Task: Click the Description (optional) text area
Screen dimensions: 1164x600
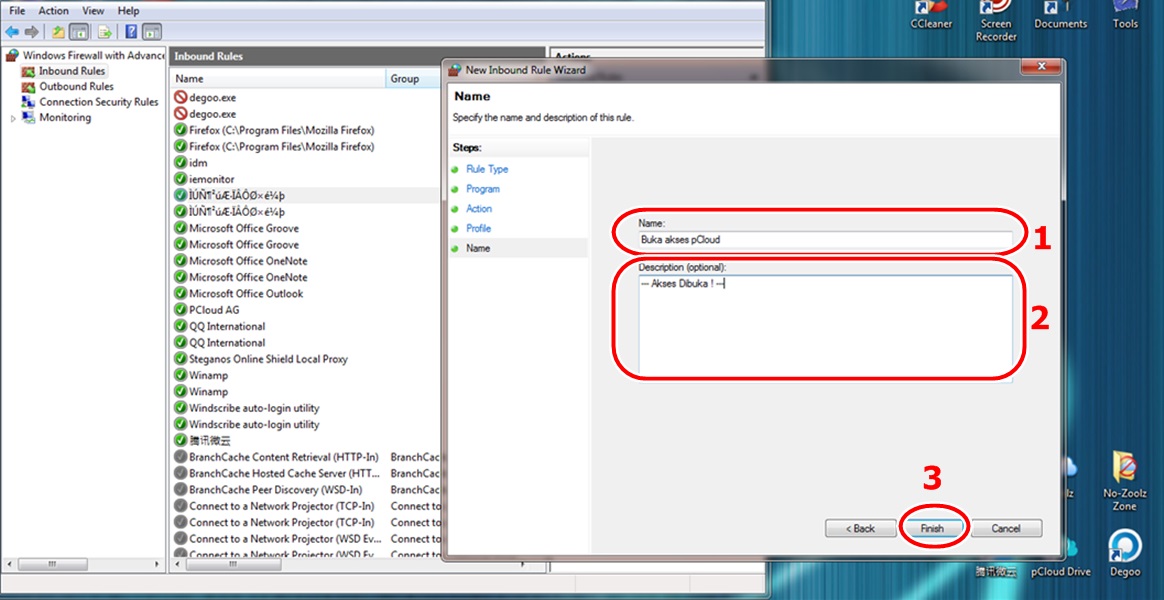Action: tap(825, 328)
